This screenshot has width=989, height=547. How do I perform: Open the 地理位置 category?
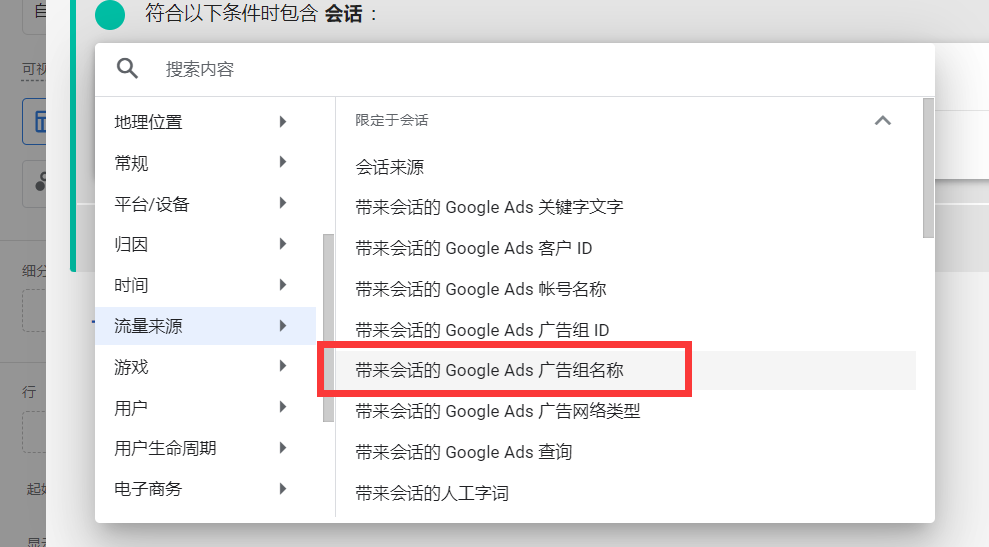(205, 122)
